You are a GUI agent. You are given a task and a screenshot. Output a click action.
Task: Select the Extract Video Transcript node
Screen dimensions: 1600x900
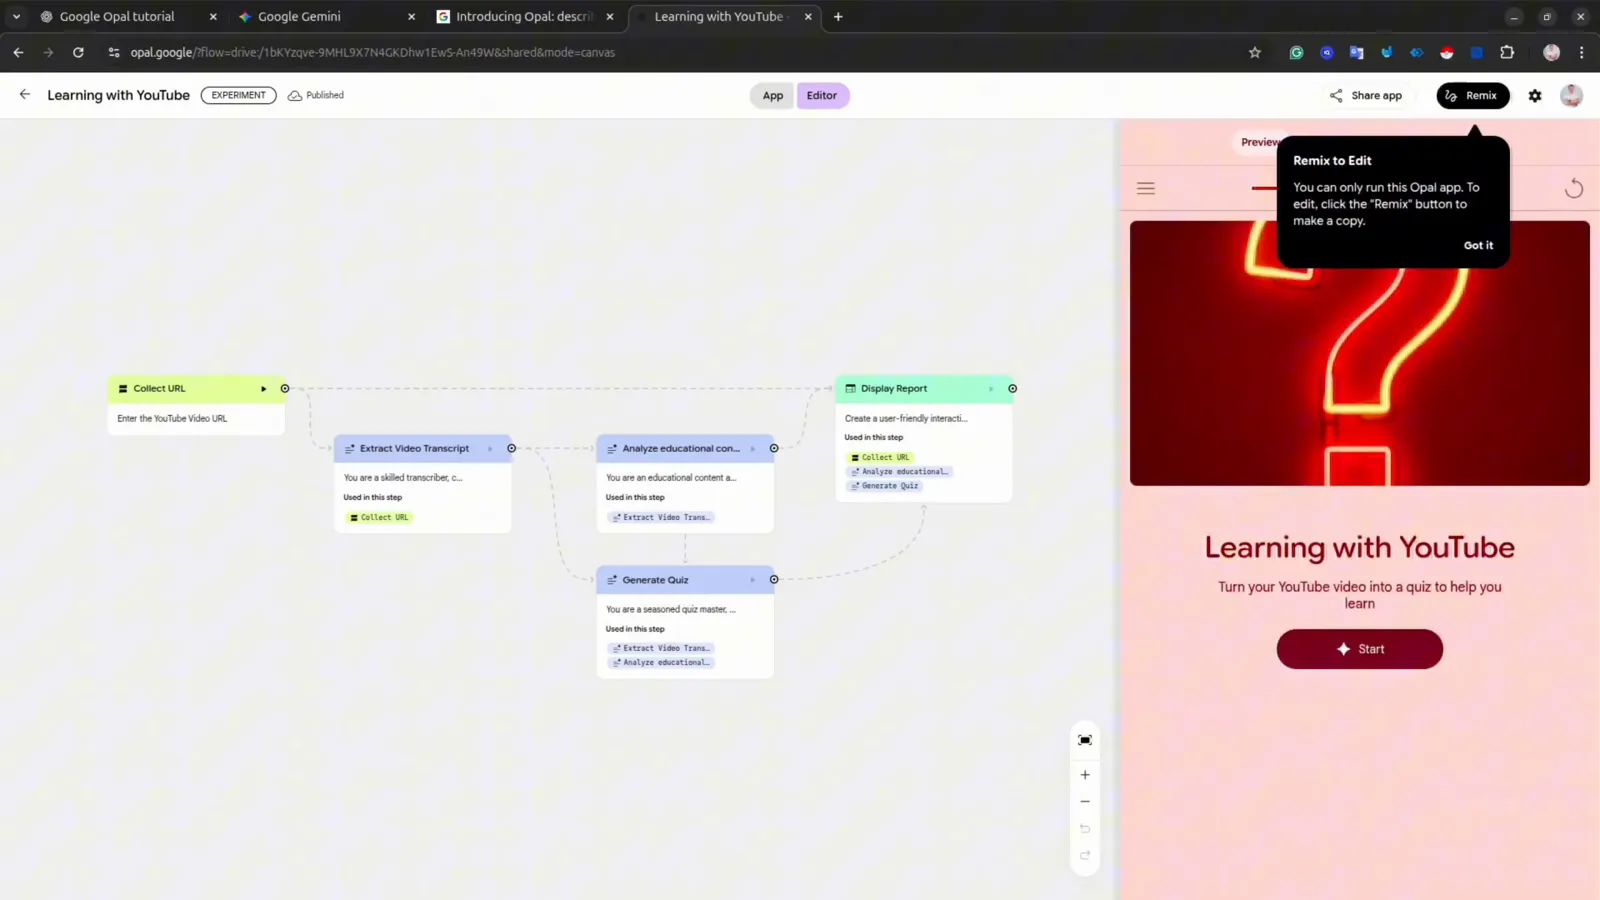point(423,449)
